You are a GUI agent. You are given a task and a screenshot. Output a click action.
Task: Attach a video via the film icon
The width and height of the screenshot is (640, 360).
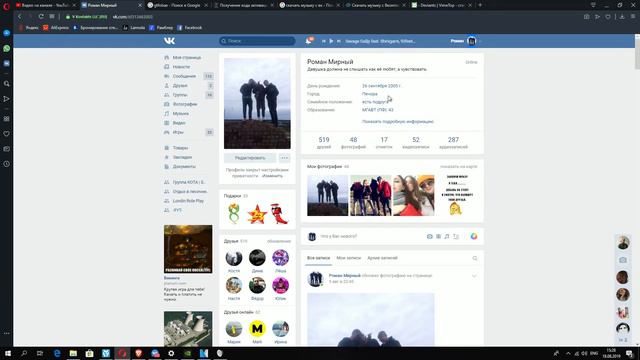(x=438, y=236)
